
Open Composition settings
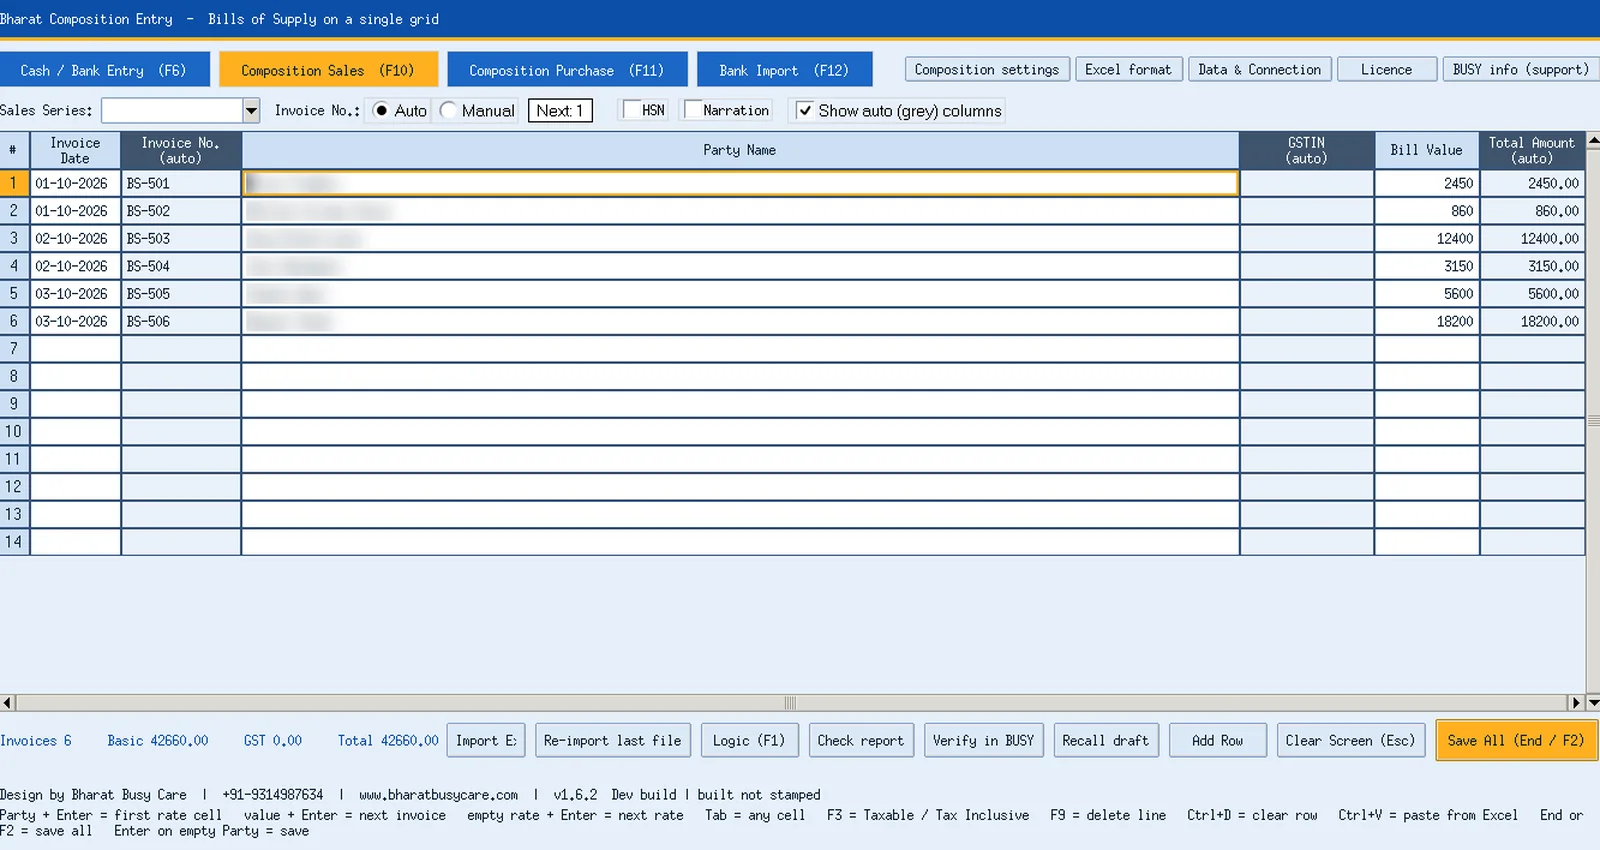tap(987, 69)
